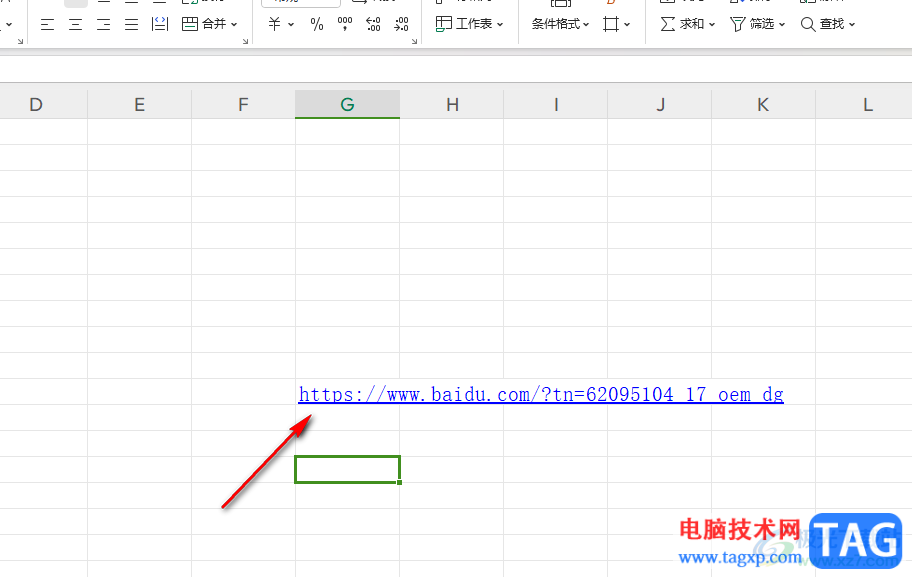Expand the 合并 merge dropdown arrow
The height and width of the screenshot is (577, 912).
point(234,24)
